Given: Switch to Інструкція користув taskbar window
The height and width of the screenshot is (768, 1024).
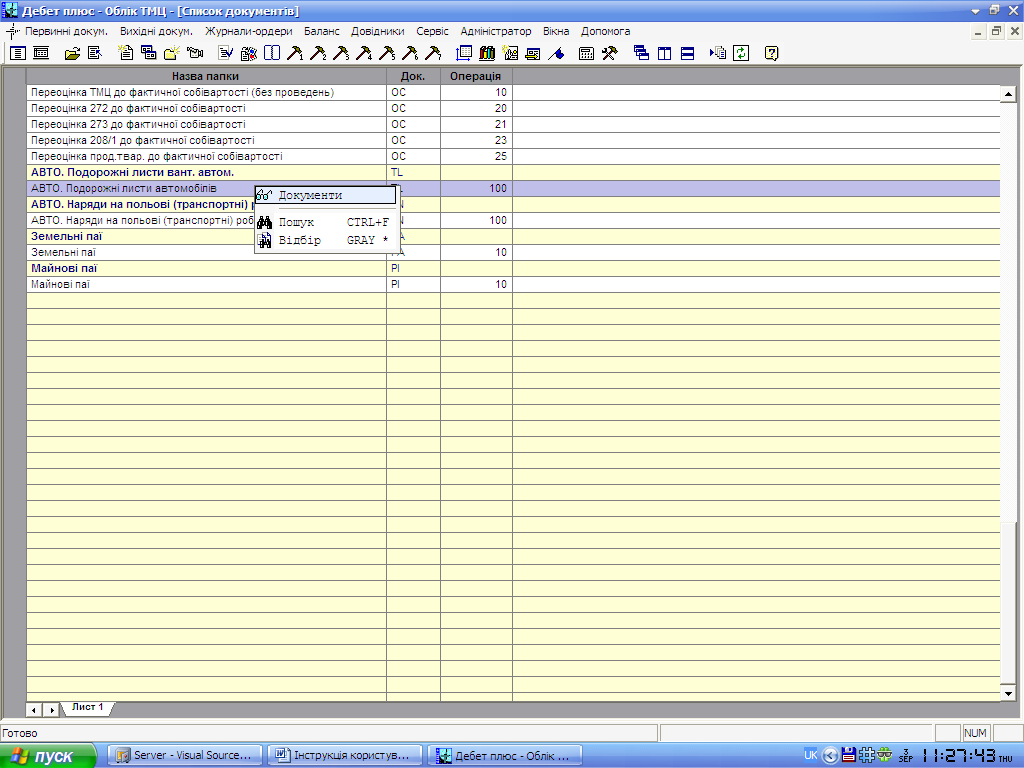Looking at the screenshot, I should (x=345, y=756).
